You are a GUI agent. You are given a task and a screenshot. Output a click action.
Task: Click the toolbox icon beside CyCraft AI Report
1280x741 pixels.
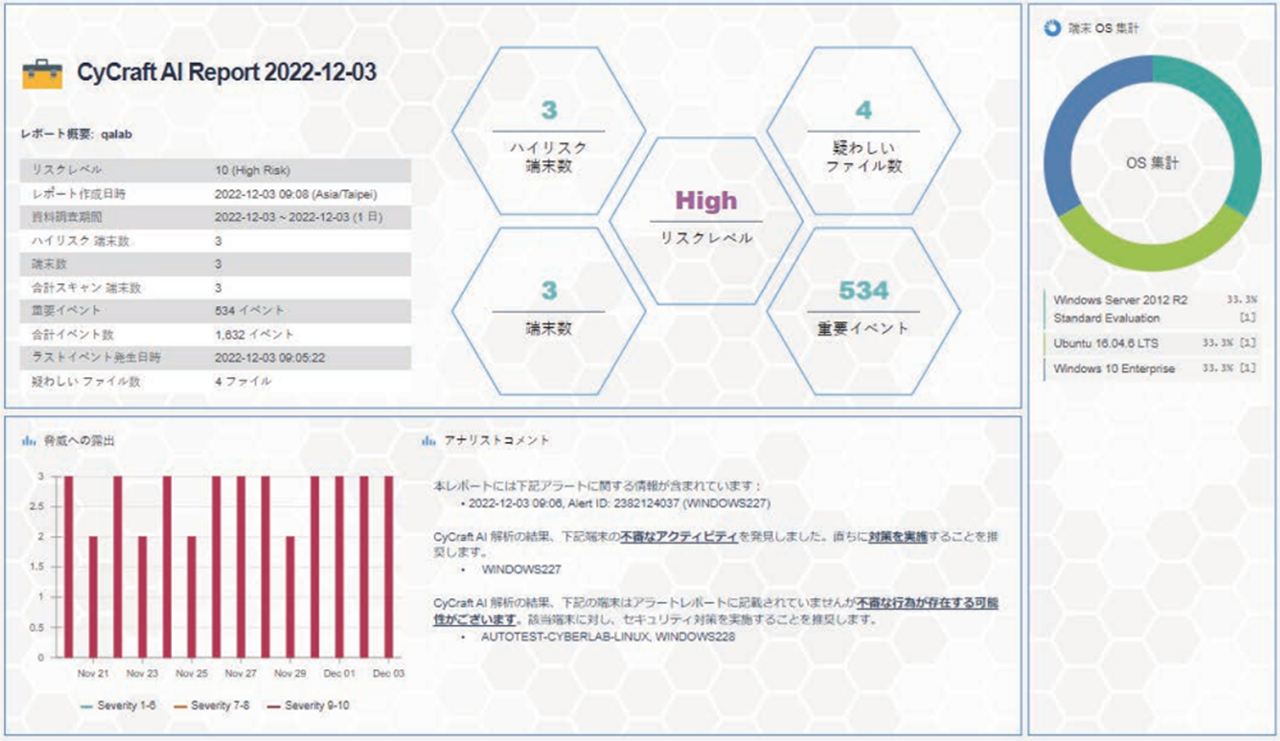pos(41,74)
